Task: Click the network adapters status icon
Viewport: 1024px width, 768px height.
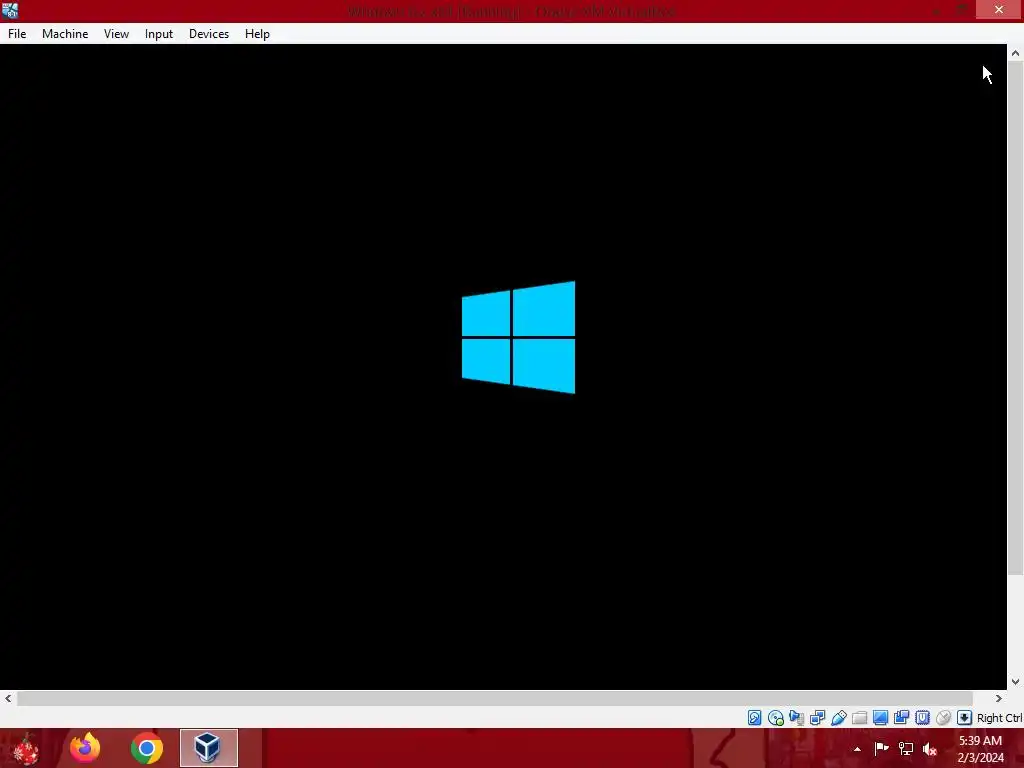Action: click(x=818, y=718)
